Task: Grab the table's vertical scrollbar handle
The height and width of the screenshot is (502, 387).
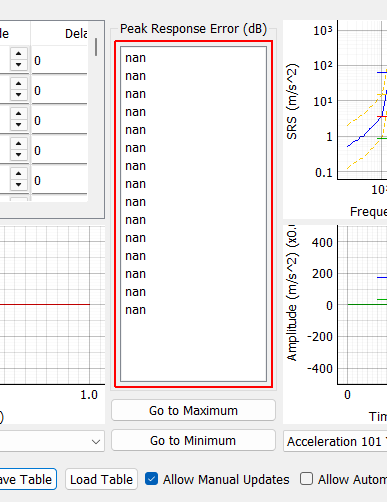Action: click(96, 47)
